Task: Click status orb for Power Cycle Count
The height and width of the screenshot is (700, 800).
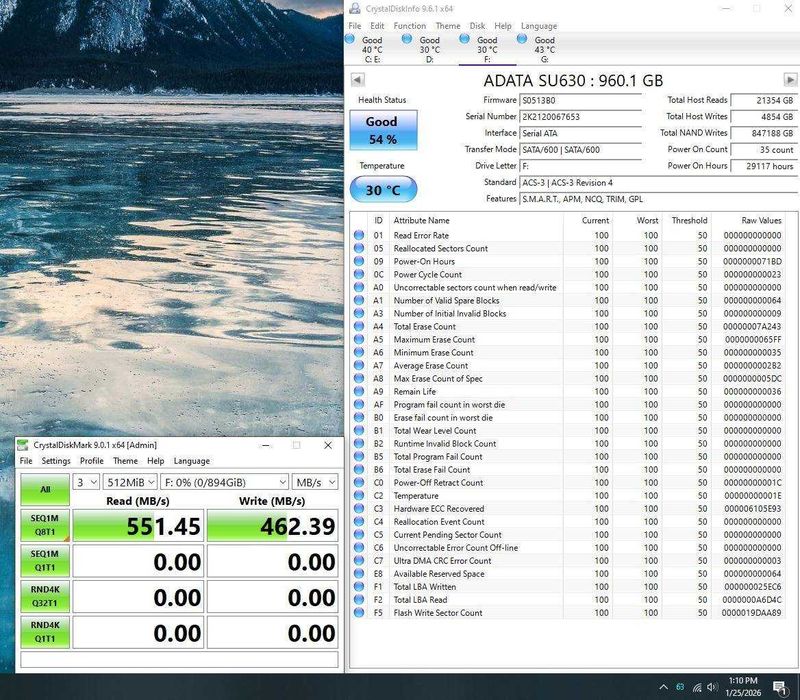Action: coord(359,274)
